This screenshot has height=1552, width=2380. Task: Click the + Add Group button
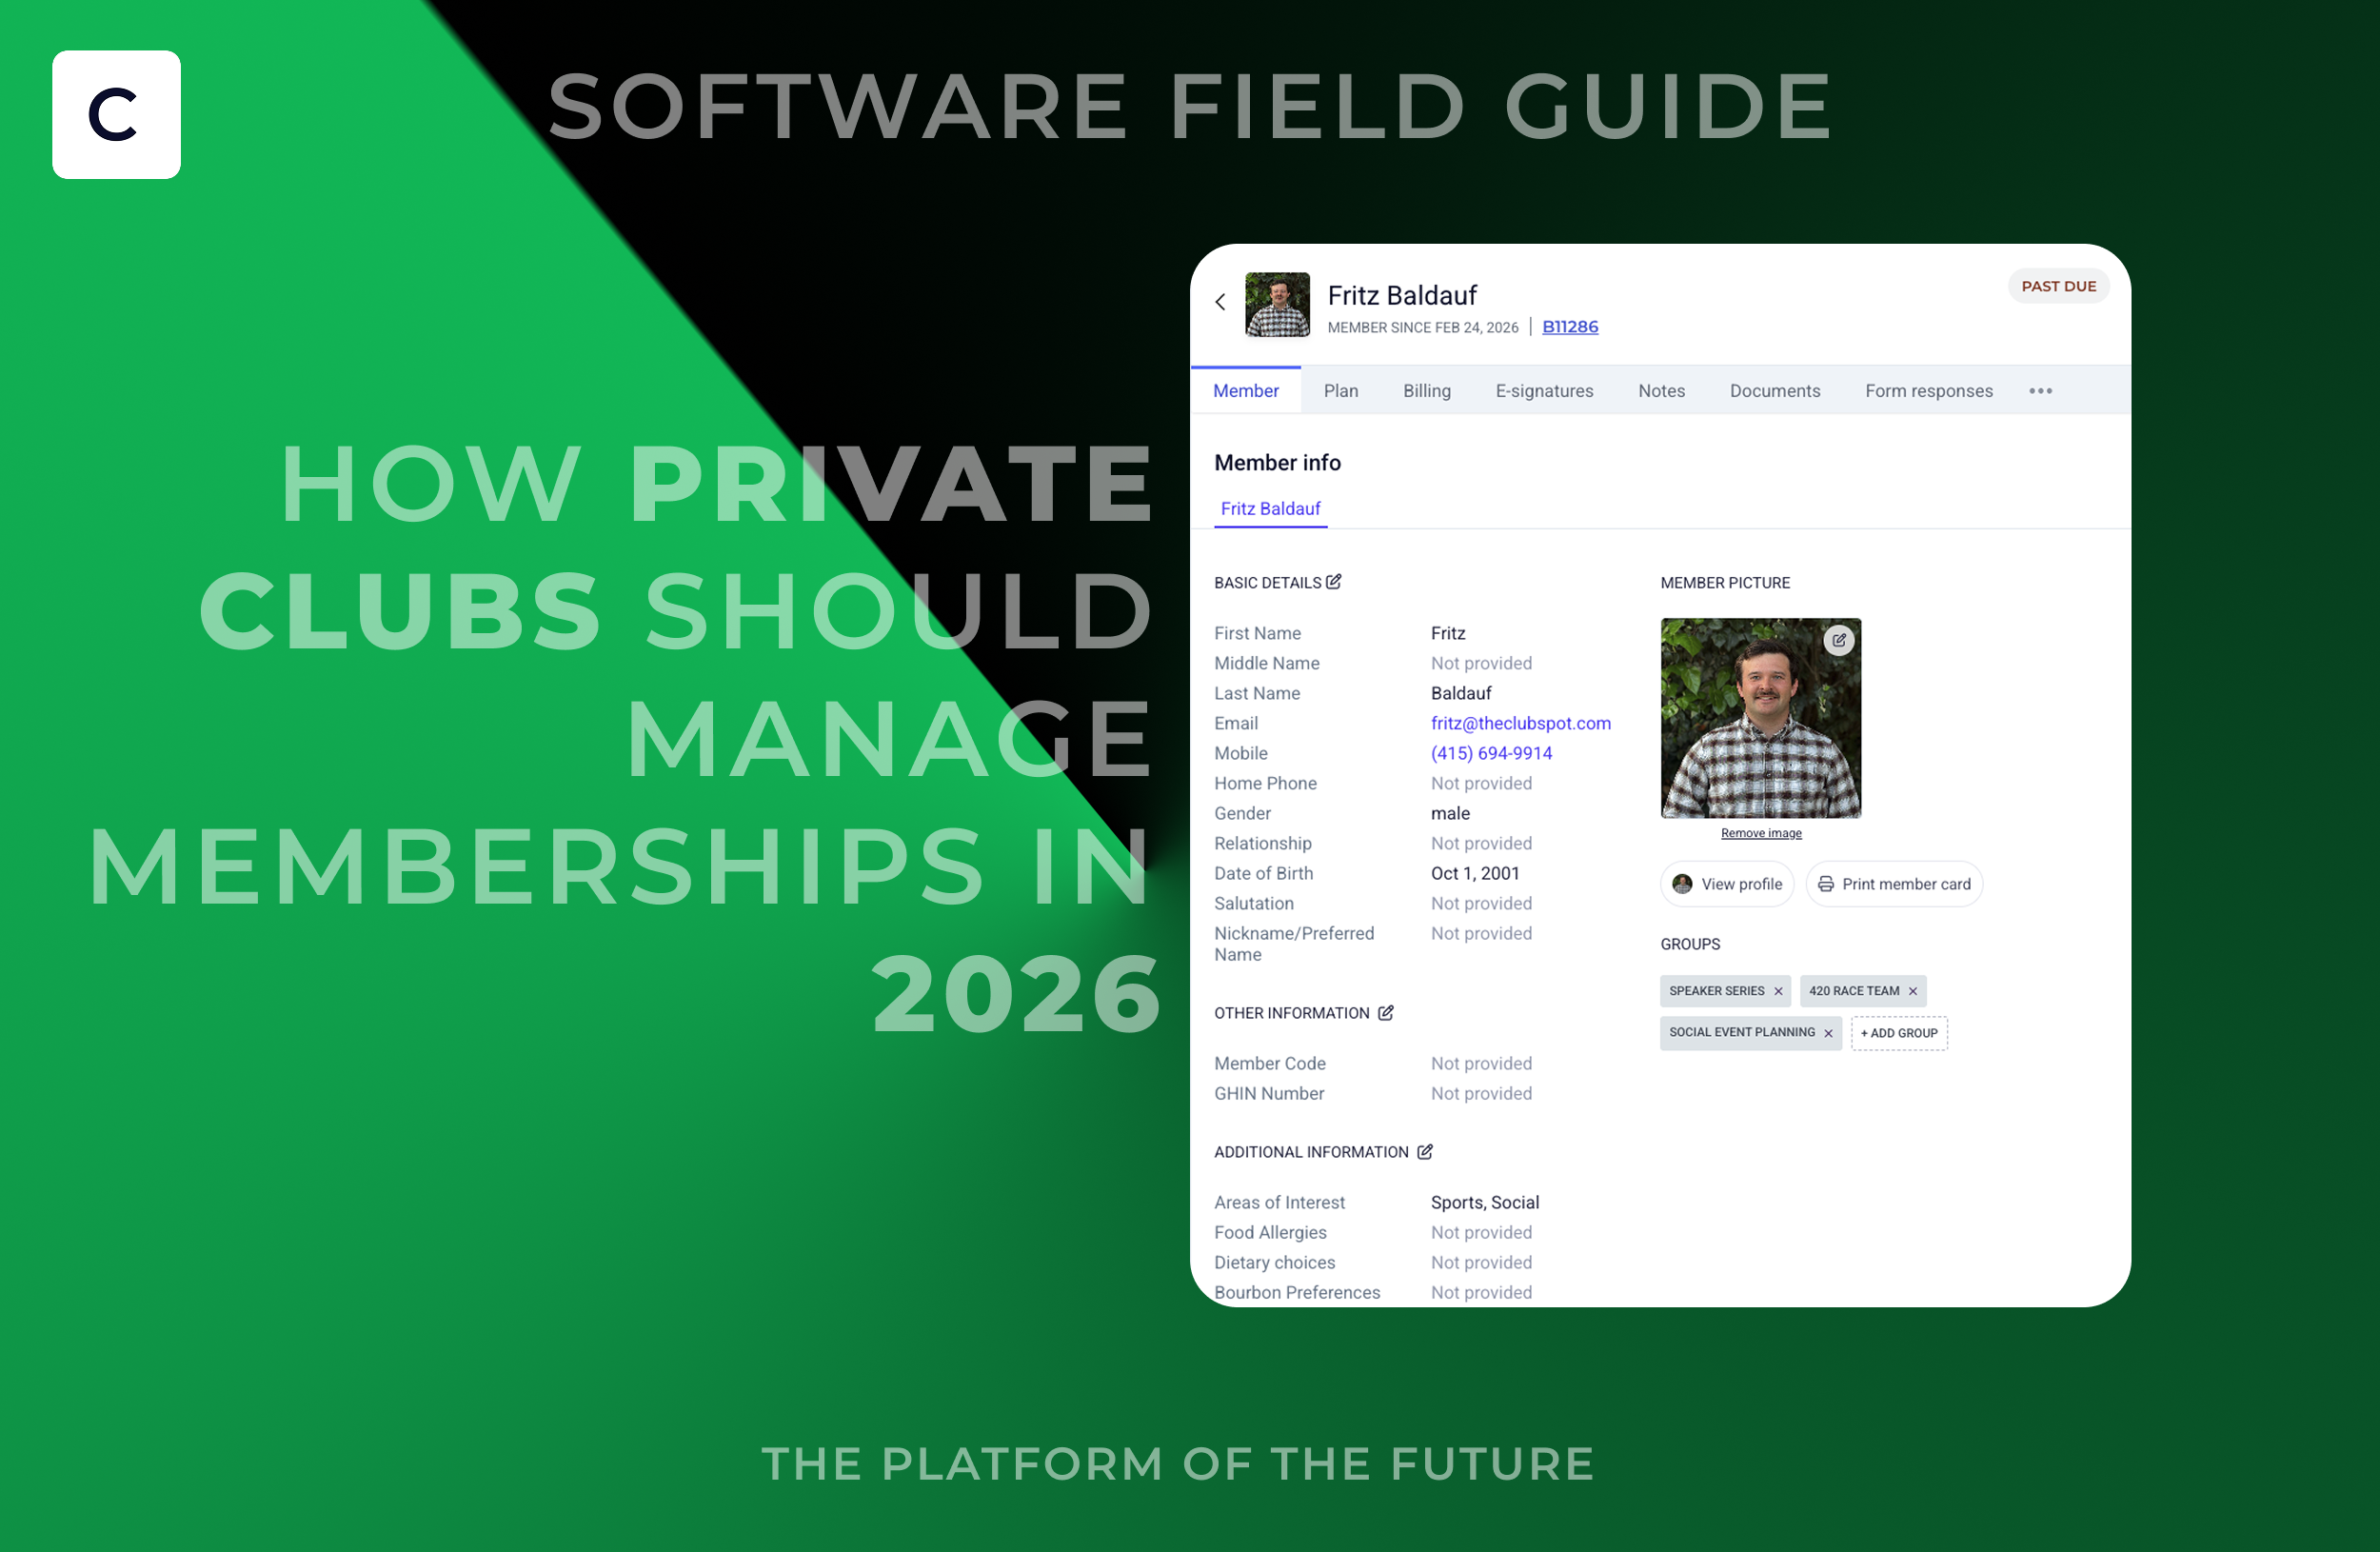(x=1898, y=1033)
